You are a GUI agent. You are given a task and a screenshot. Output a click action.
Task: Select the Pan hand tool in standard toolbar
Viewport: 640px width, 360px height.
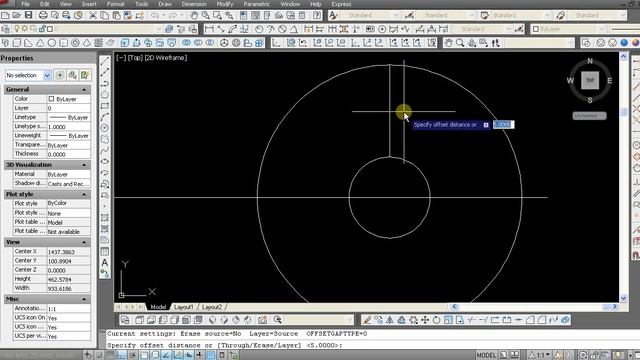[194, 16]
